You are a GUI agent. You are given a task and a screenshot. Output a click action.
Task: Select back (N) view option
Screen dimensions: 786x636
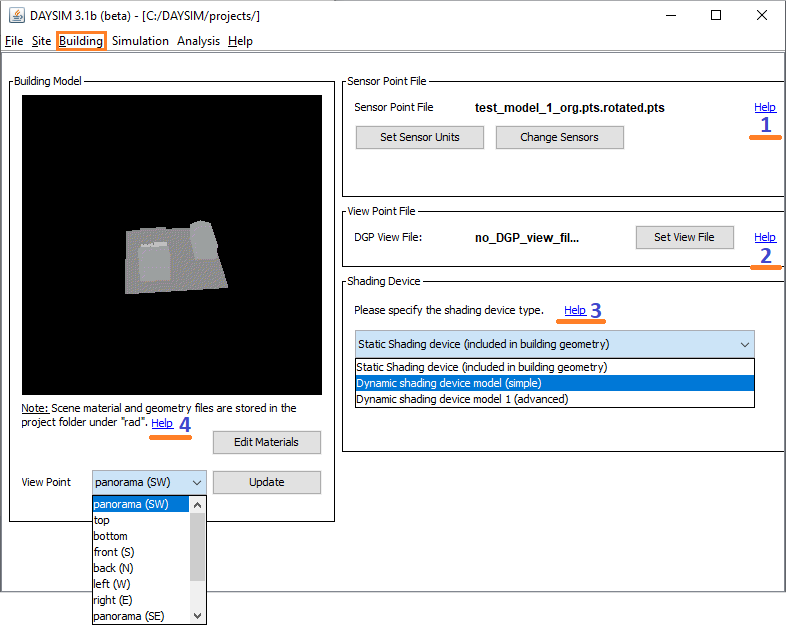point(141,568)
